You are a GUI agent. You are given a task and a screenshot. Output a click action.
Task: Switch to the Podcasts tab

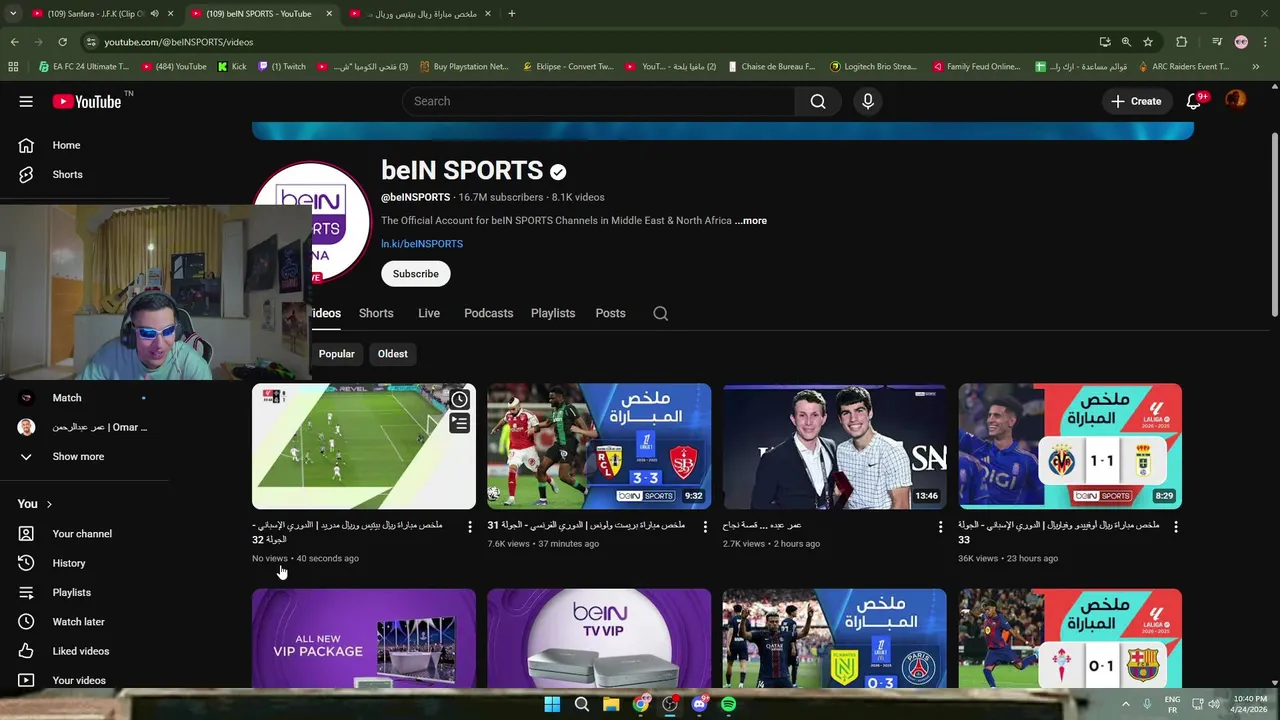coord(488,313)
